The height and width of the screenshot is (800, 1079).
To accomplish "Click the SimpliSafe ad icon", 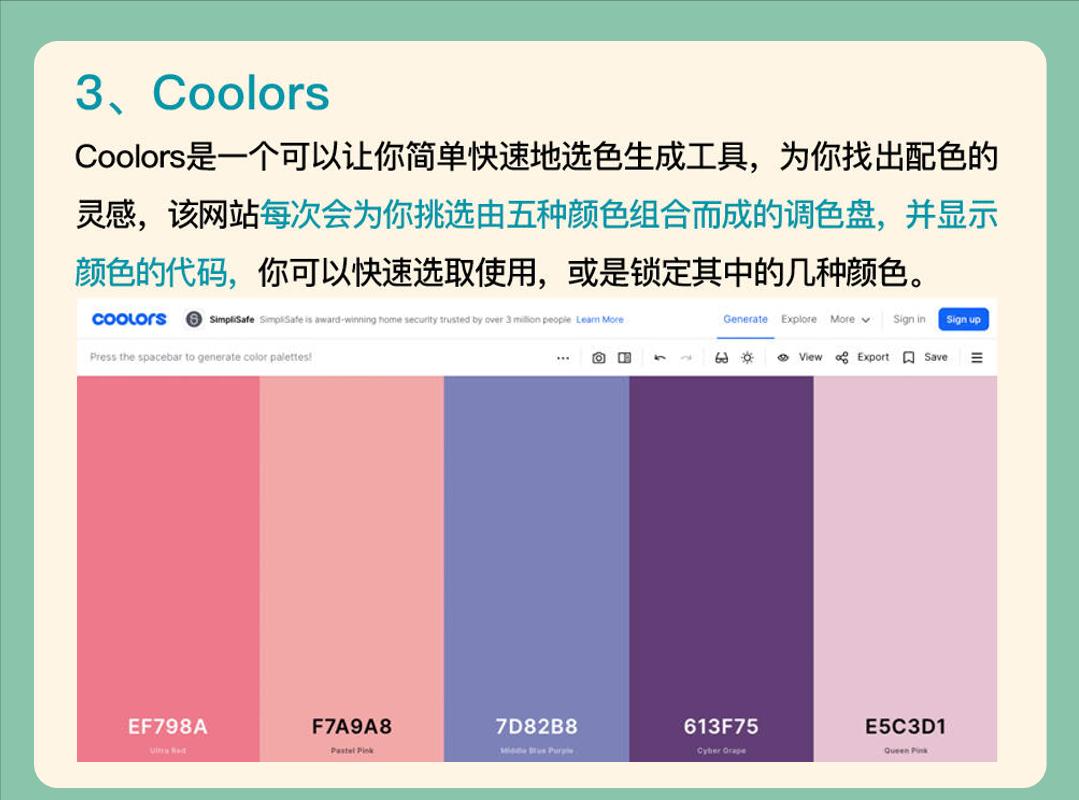I will coord(194,319).
